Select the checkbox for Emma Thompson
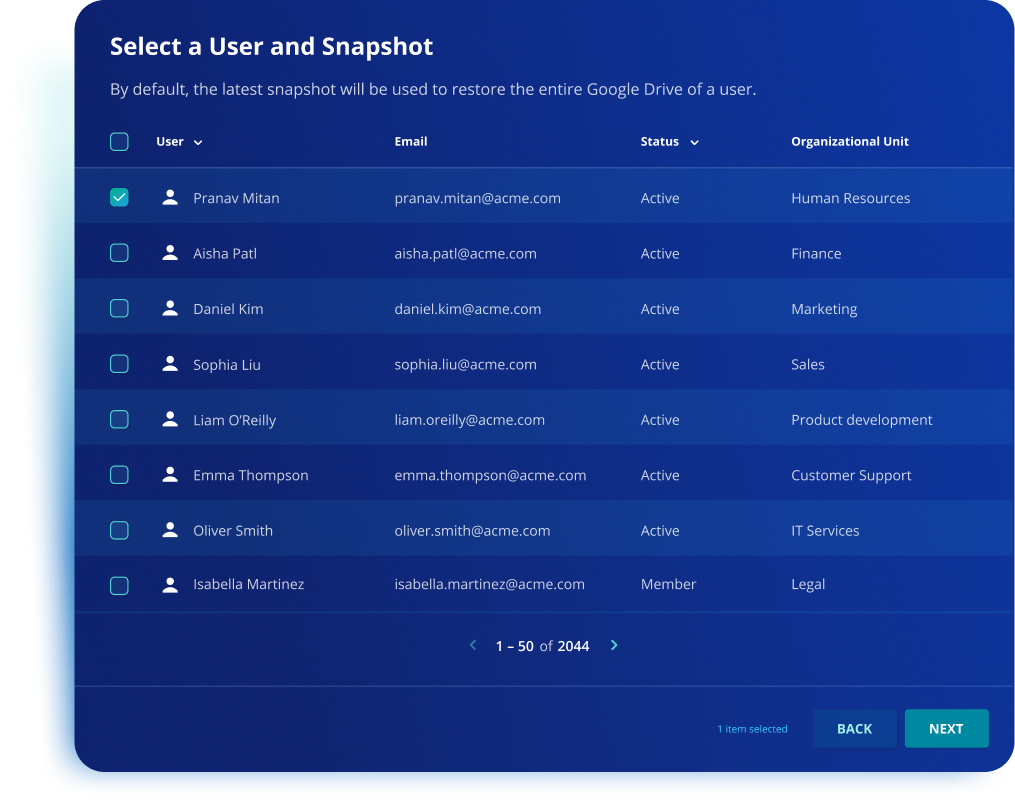Screen dimensions: 1015x802 pyautogui.click(x=119, y=475)
